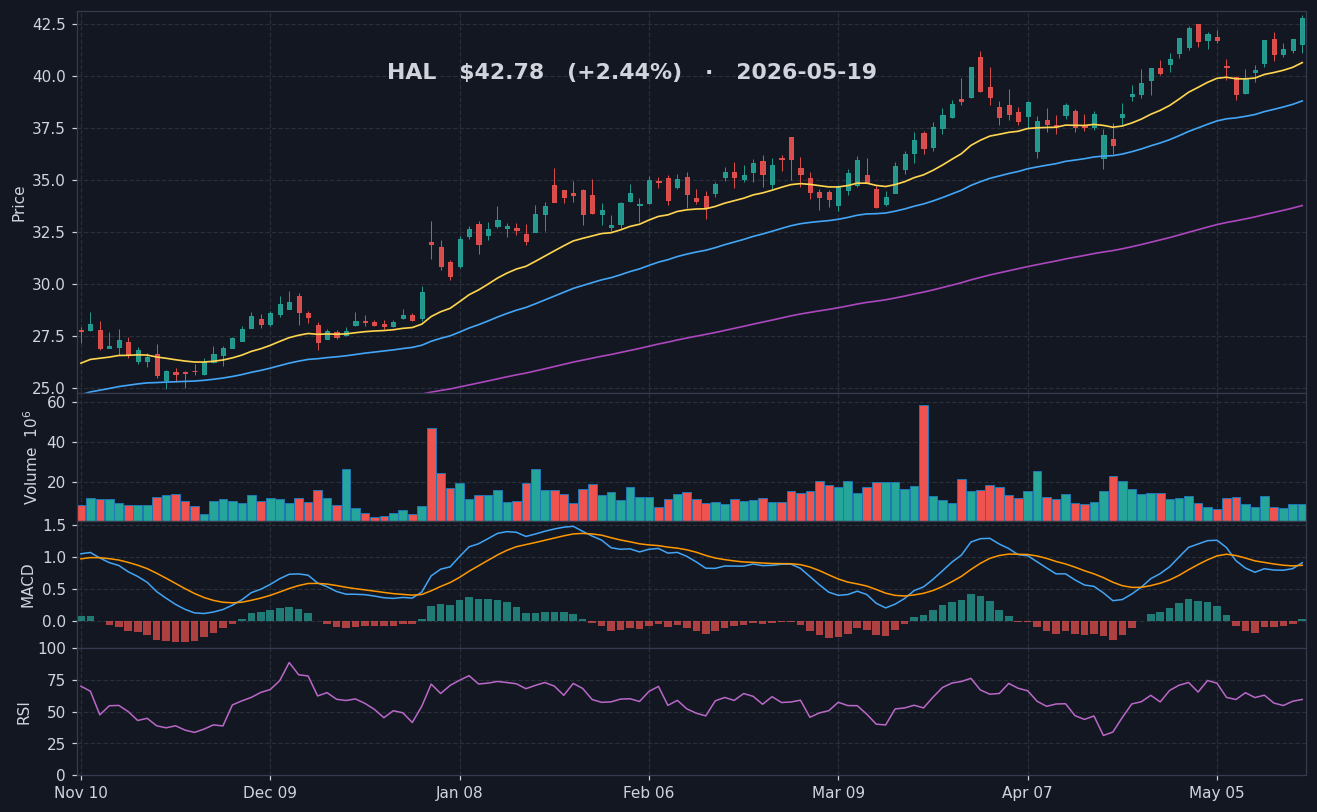1317x812 pixels.
Task: Click the RSI axis label
Action: click(24, 712)
